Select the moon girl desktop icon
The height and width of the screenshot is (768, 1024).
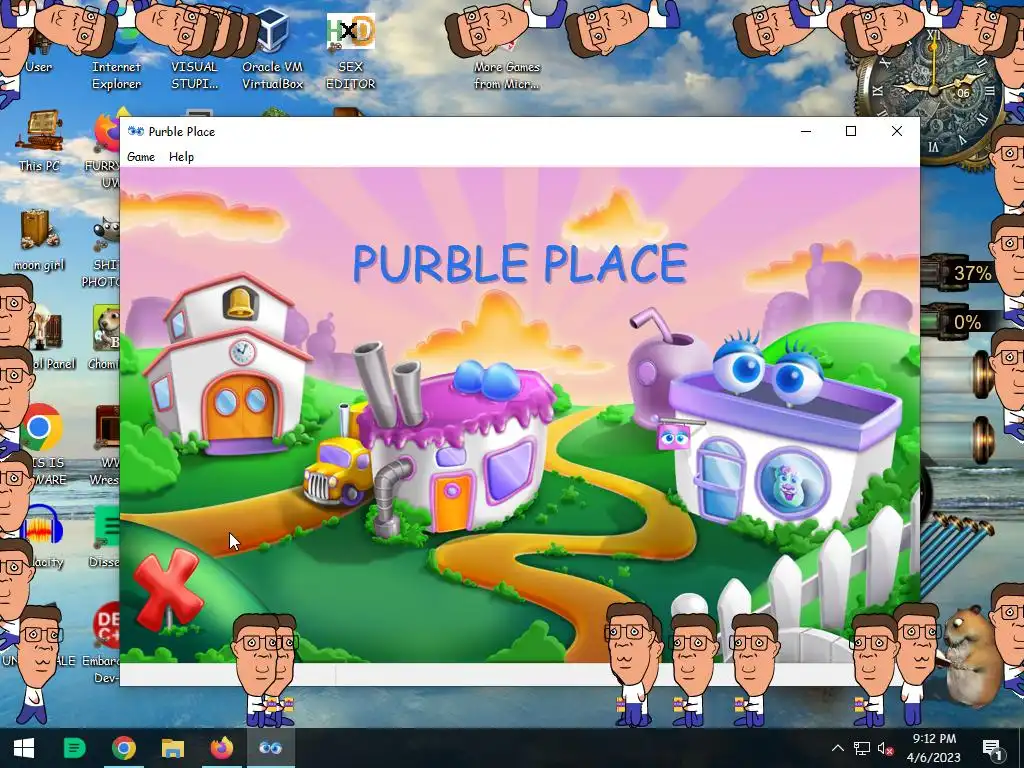point(39,240)
